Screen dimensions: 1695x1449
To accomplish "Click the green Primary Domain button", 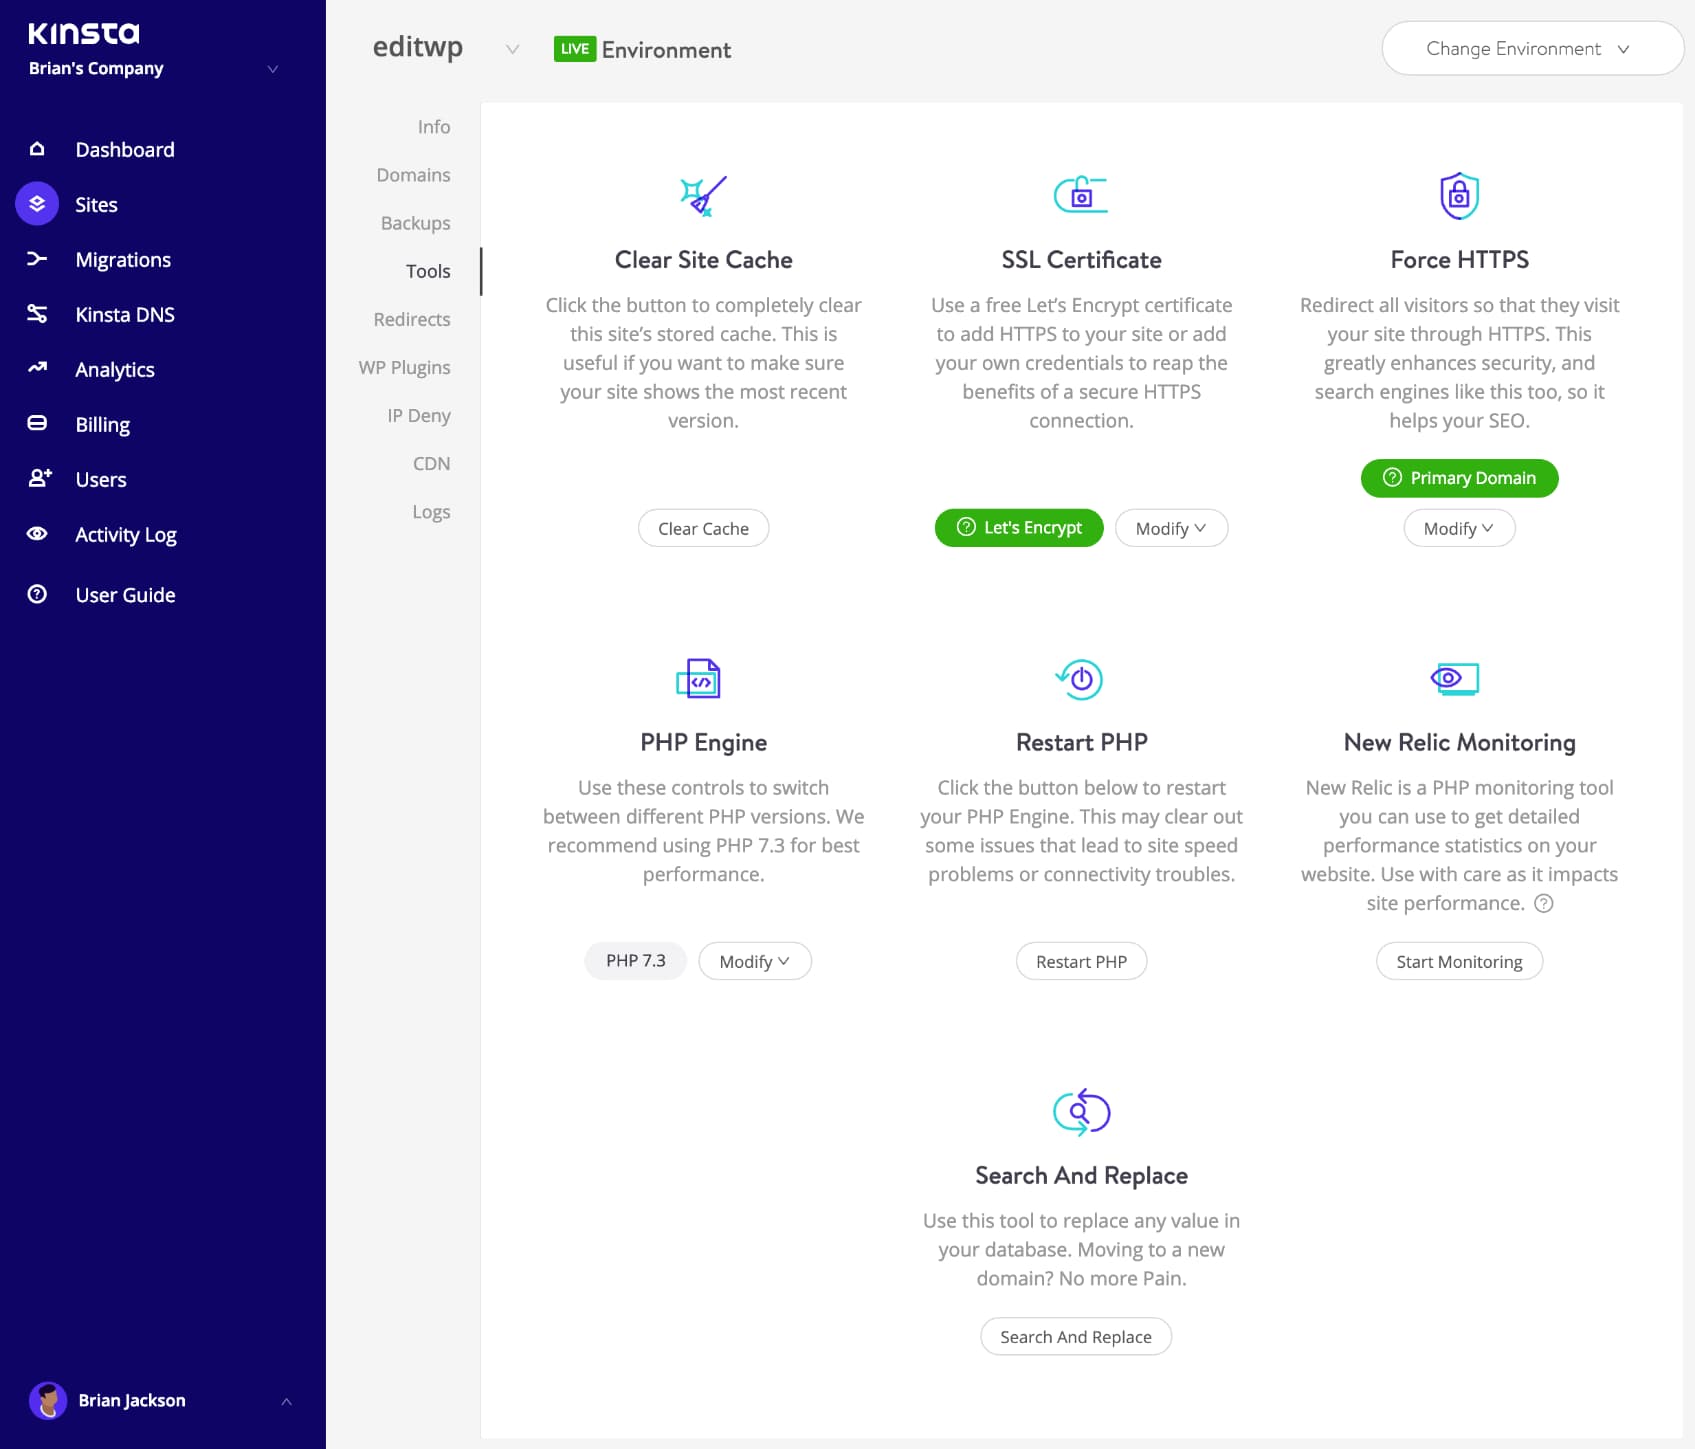I will coord(1459,478).
